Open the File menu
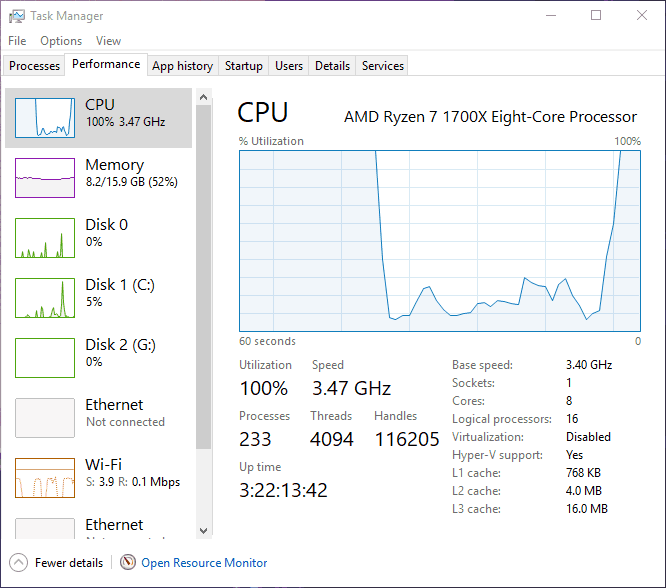This screenshot has height=588, width=666. click(x=17, y=41)
